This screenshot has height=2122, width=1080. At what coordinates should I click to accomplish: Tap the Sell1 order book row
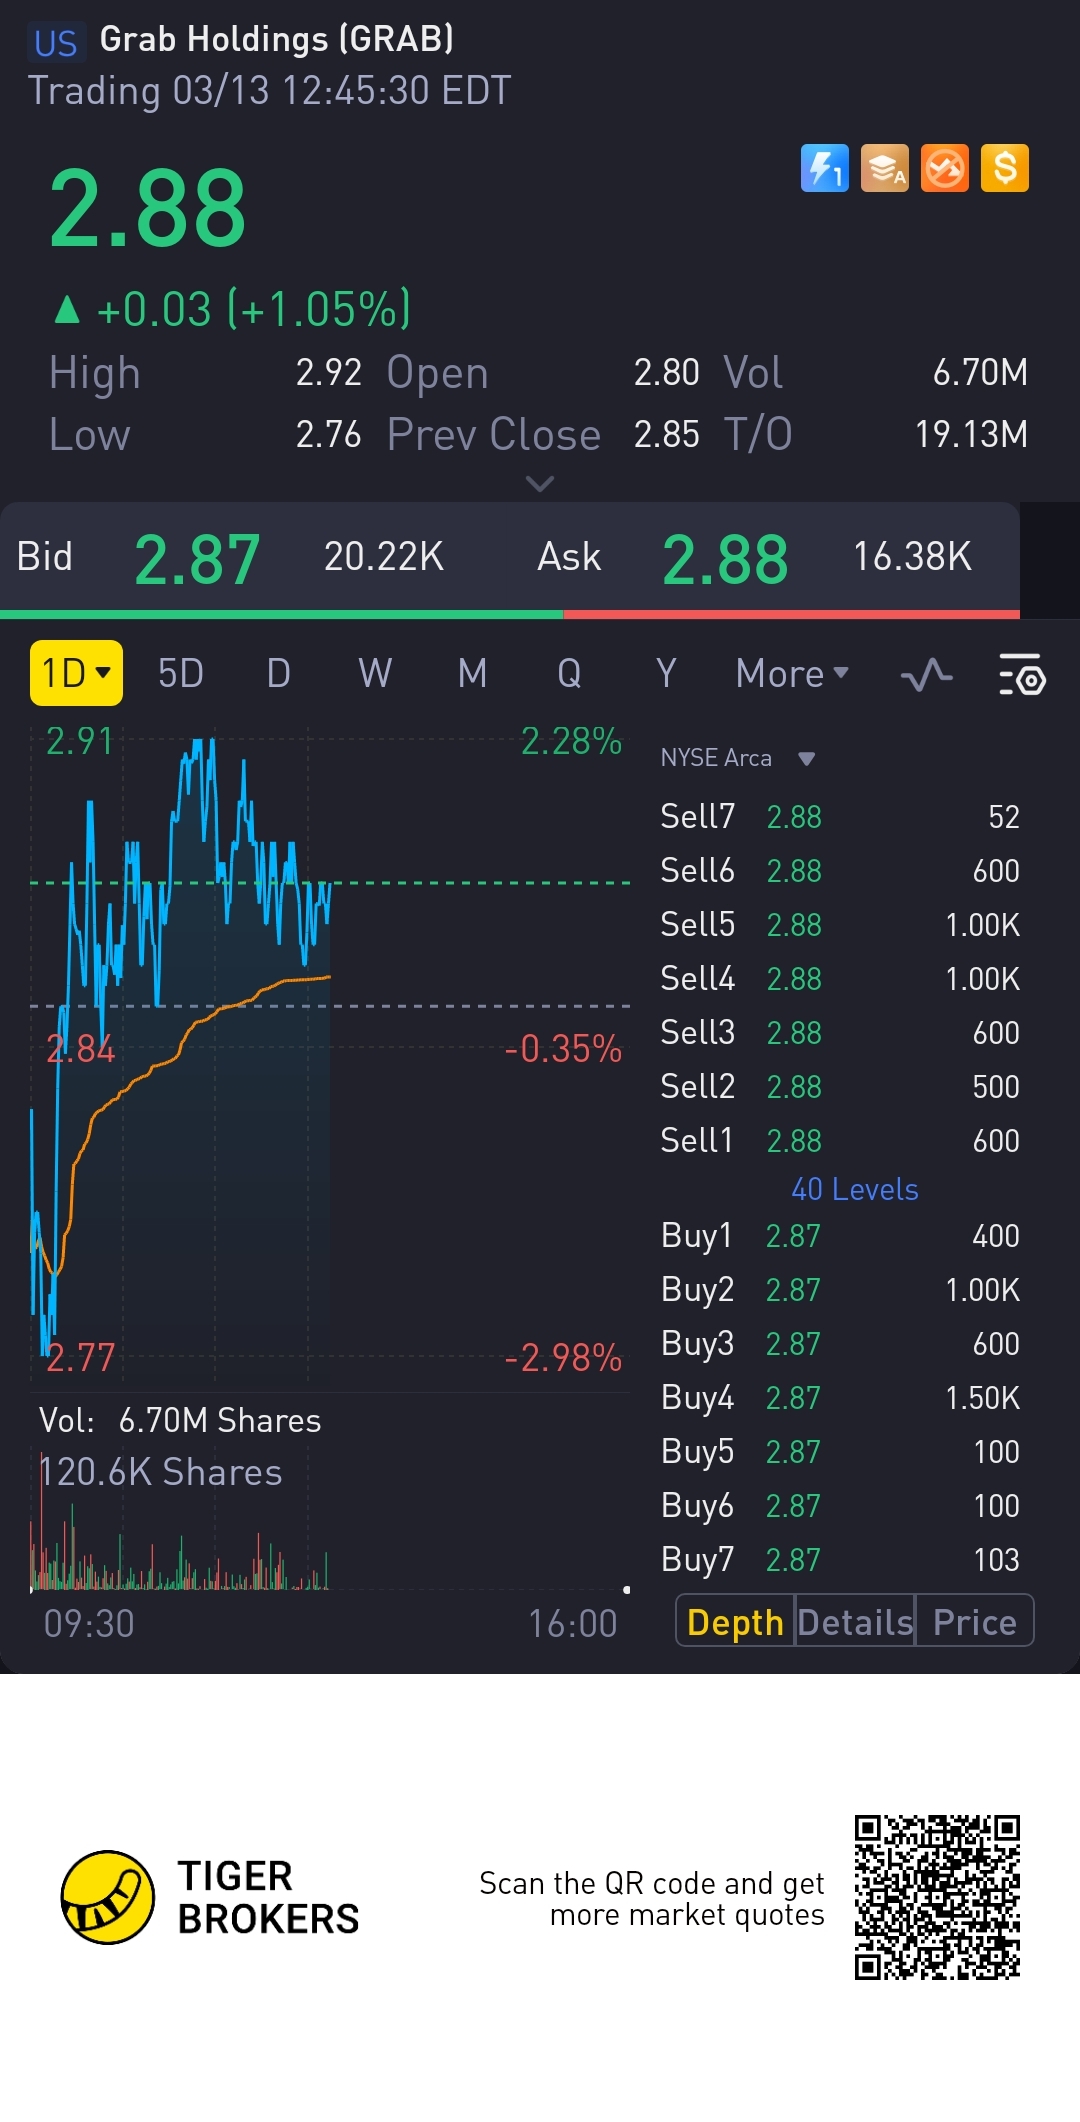840,1141
